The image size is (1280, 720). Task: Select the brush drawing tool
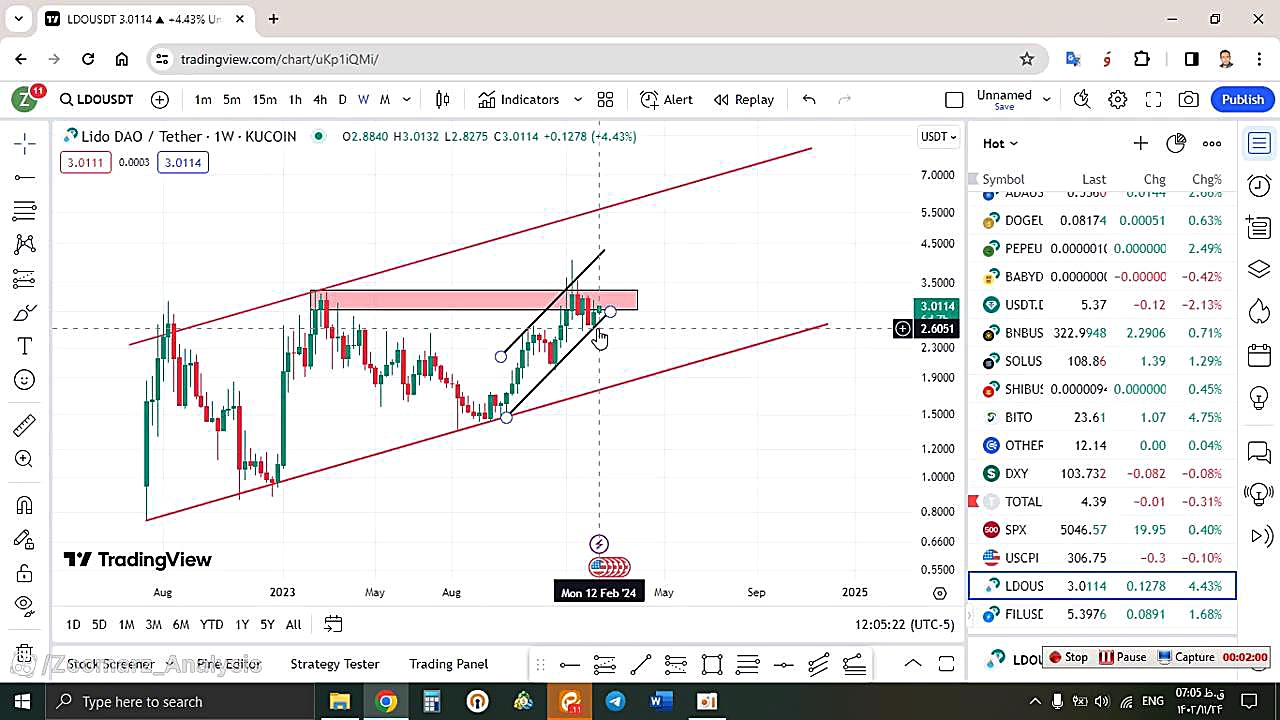pos(25,313)
